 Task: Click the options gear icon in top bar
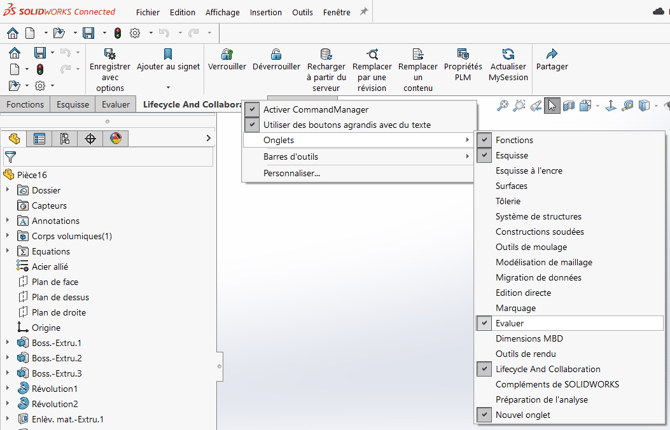pyautogui.click(x=135, y=33)
